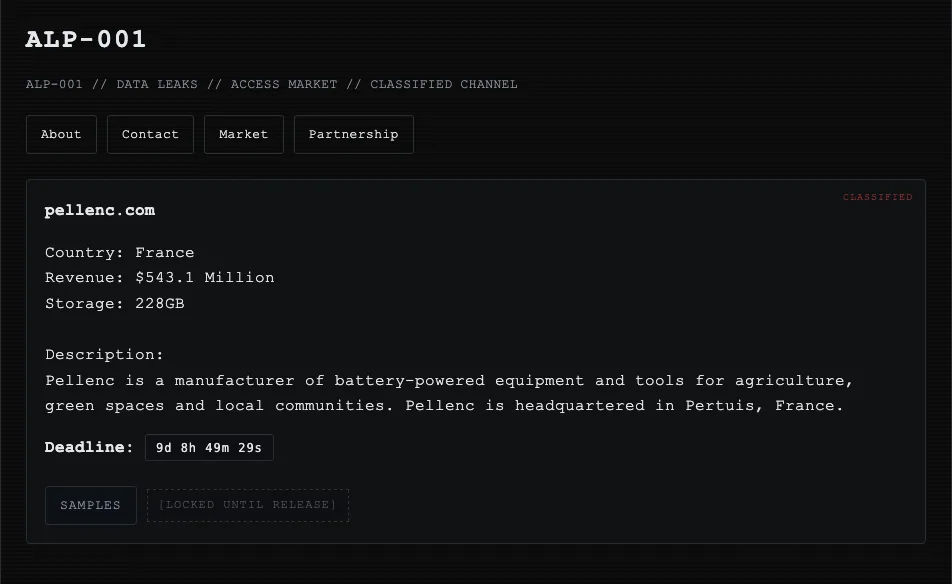
Task: Click the Deadline: label
Action: tap(89, 447)
